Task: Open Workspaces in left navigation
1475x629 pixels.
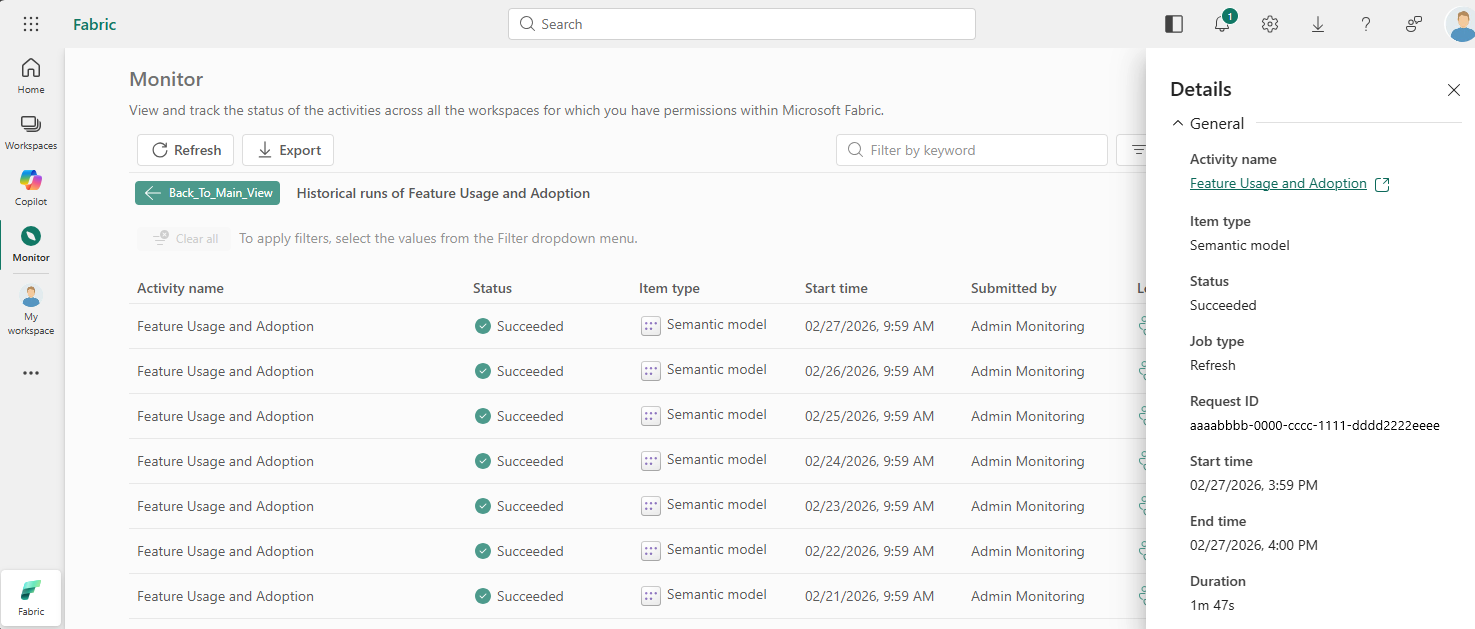Action: coord(31,131)
